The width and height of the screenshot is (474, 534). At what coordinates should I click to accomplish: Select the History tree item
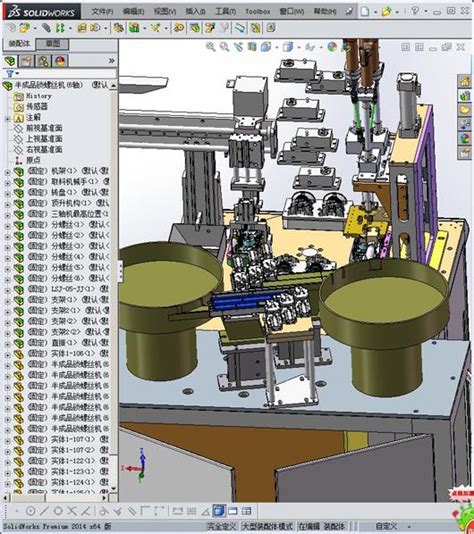coord(39,96)
